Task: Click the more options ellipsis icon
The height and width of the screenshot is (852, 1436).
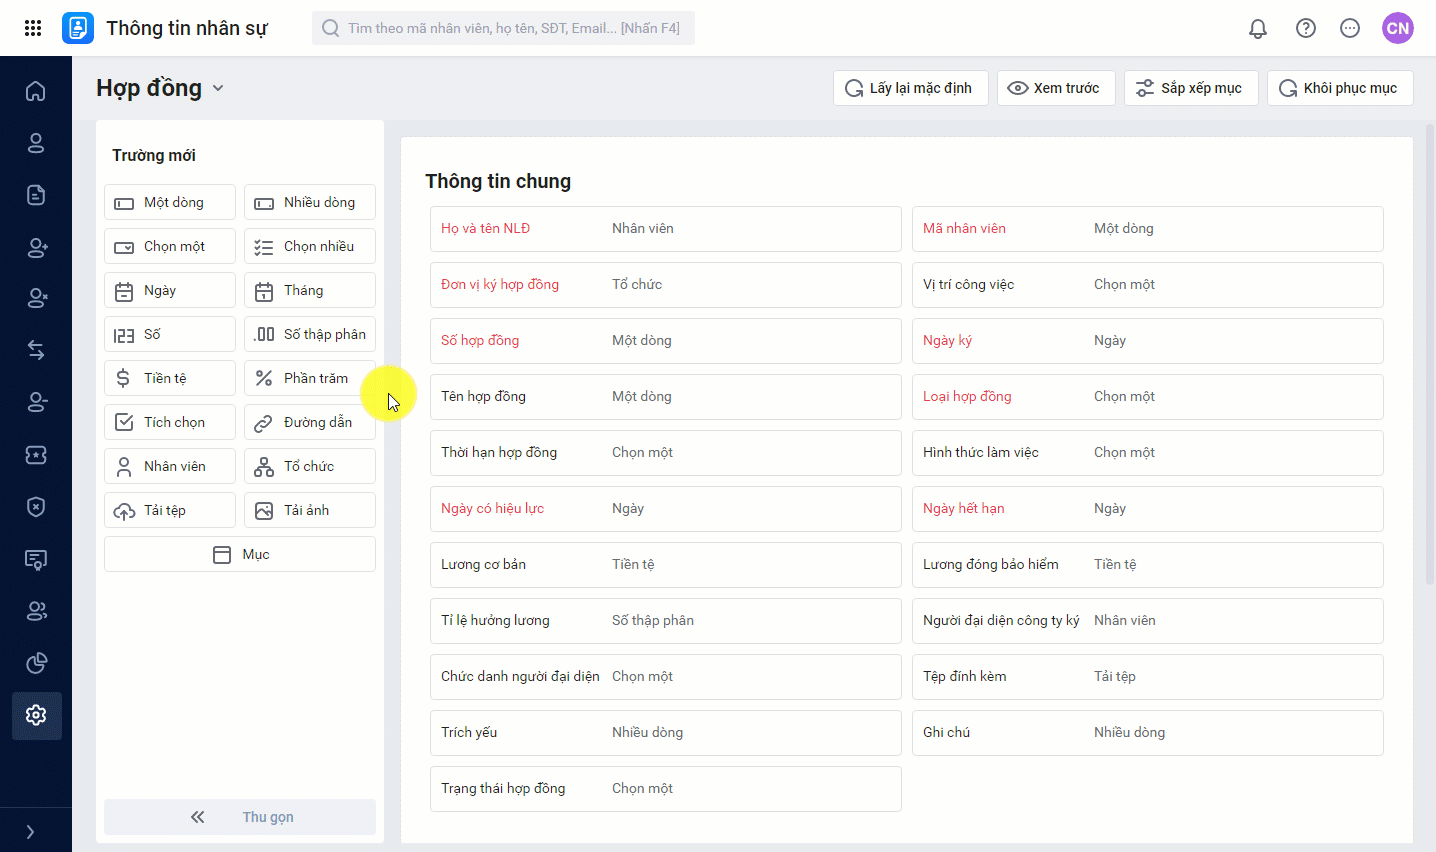Action: coord(1350,28)
